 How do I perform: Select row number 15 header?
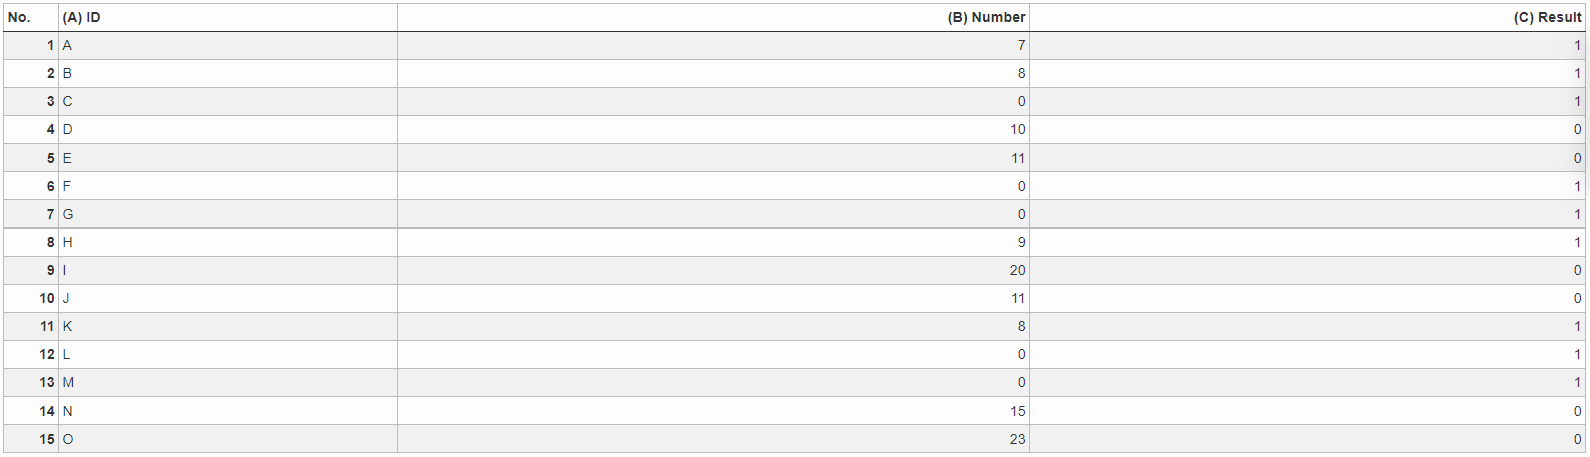(31, 439)
